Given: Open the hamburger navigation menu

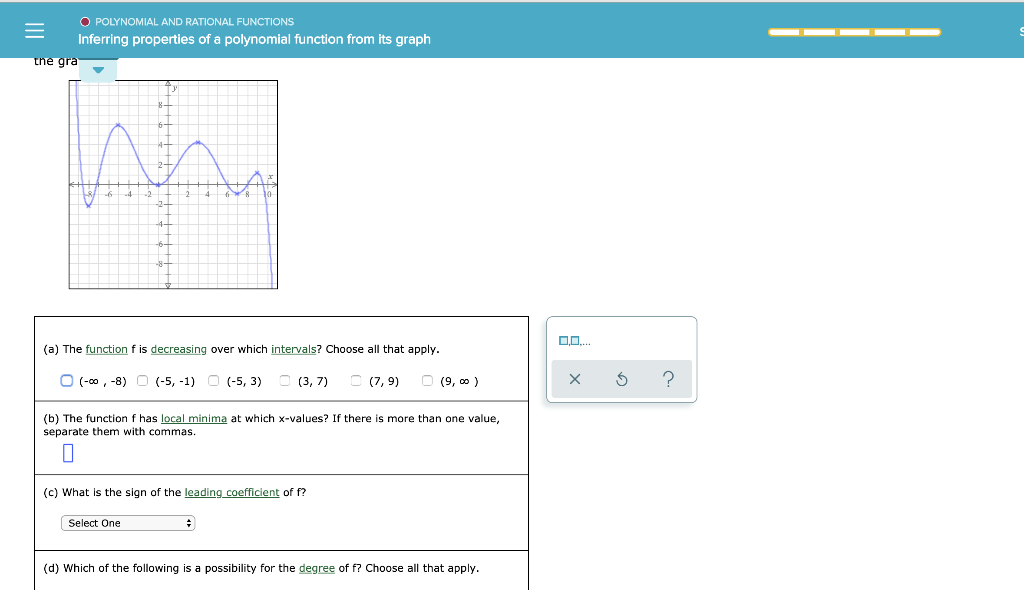Looking at the screenshot, I should pos(34,29).
